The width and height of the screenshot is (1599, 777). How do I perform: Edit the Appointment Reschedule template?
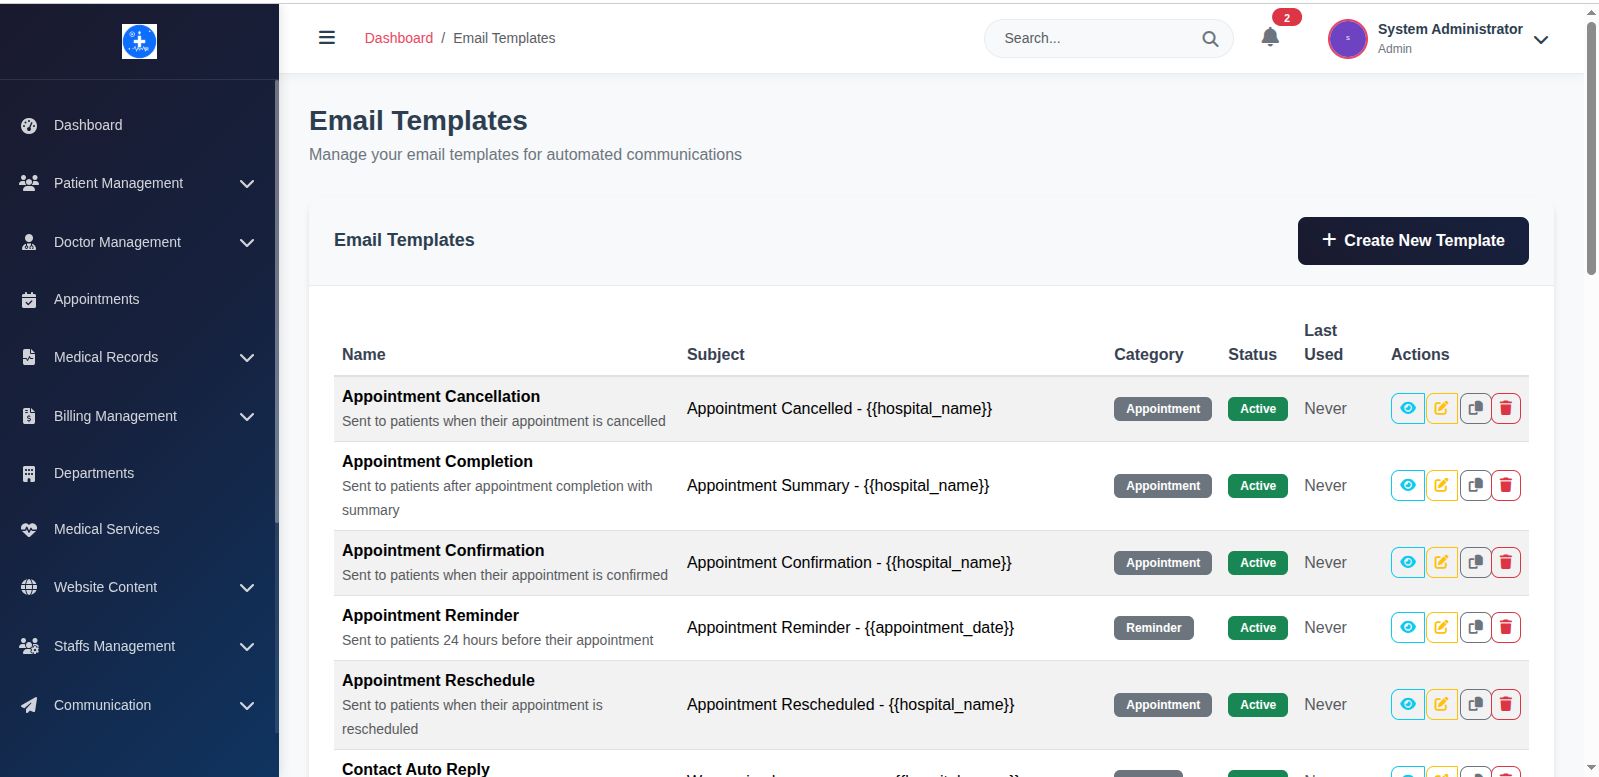click(x=1441, y=704)
